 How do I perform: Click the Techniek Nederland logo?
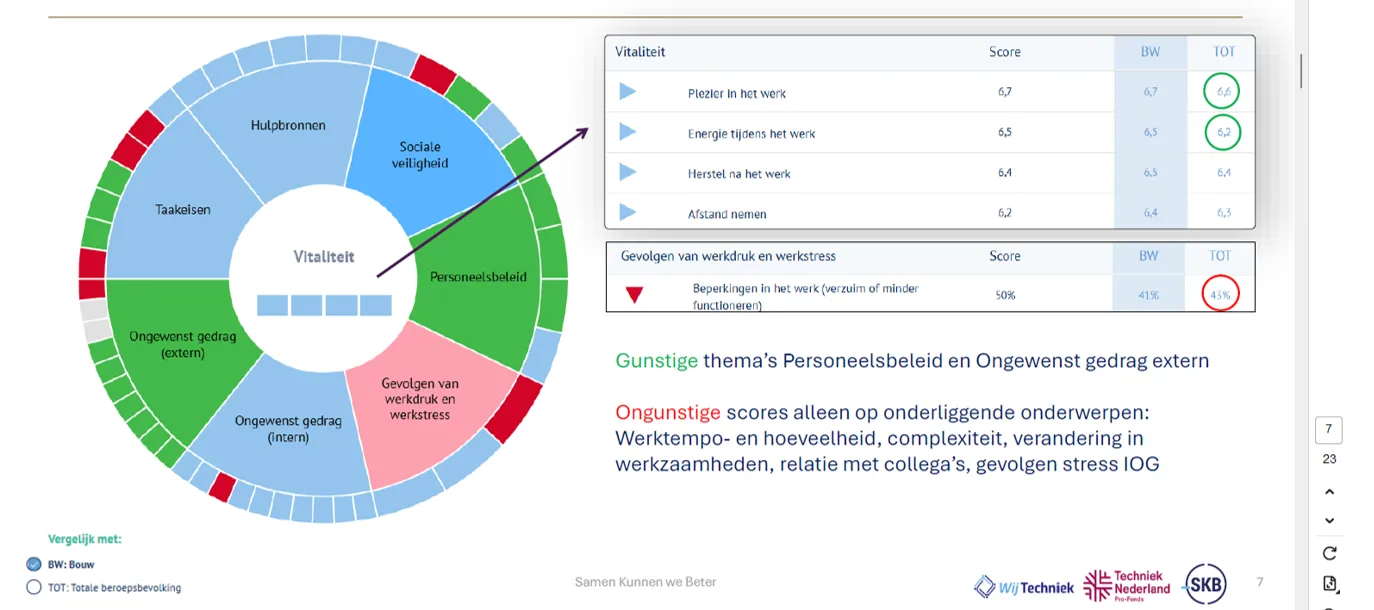(1127, 585)
